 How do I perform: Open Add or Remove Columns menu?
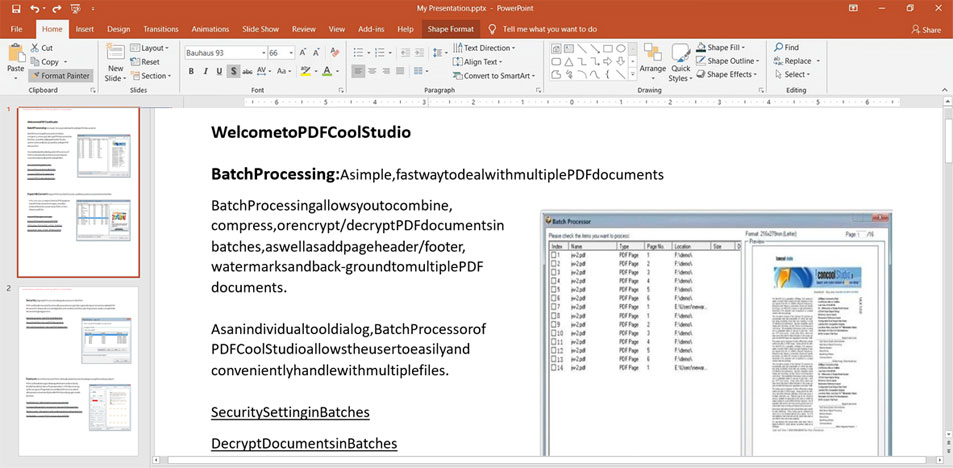[x=419, y=71]
